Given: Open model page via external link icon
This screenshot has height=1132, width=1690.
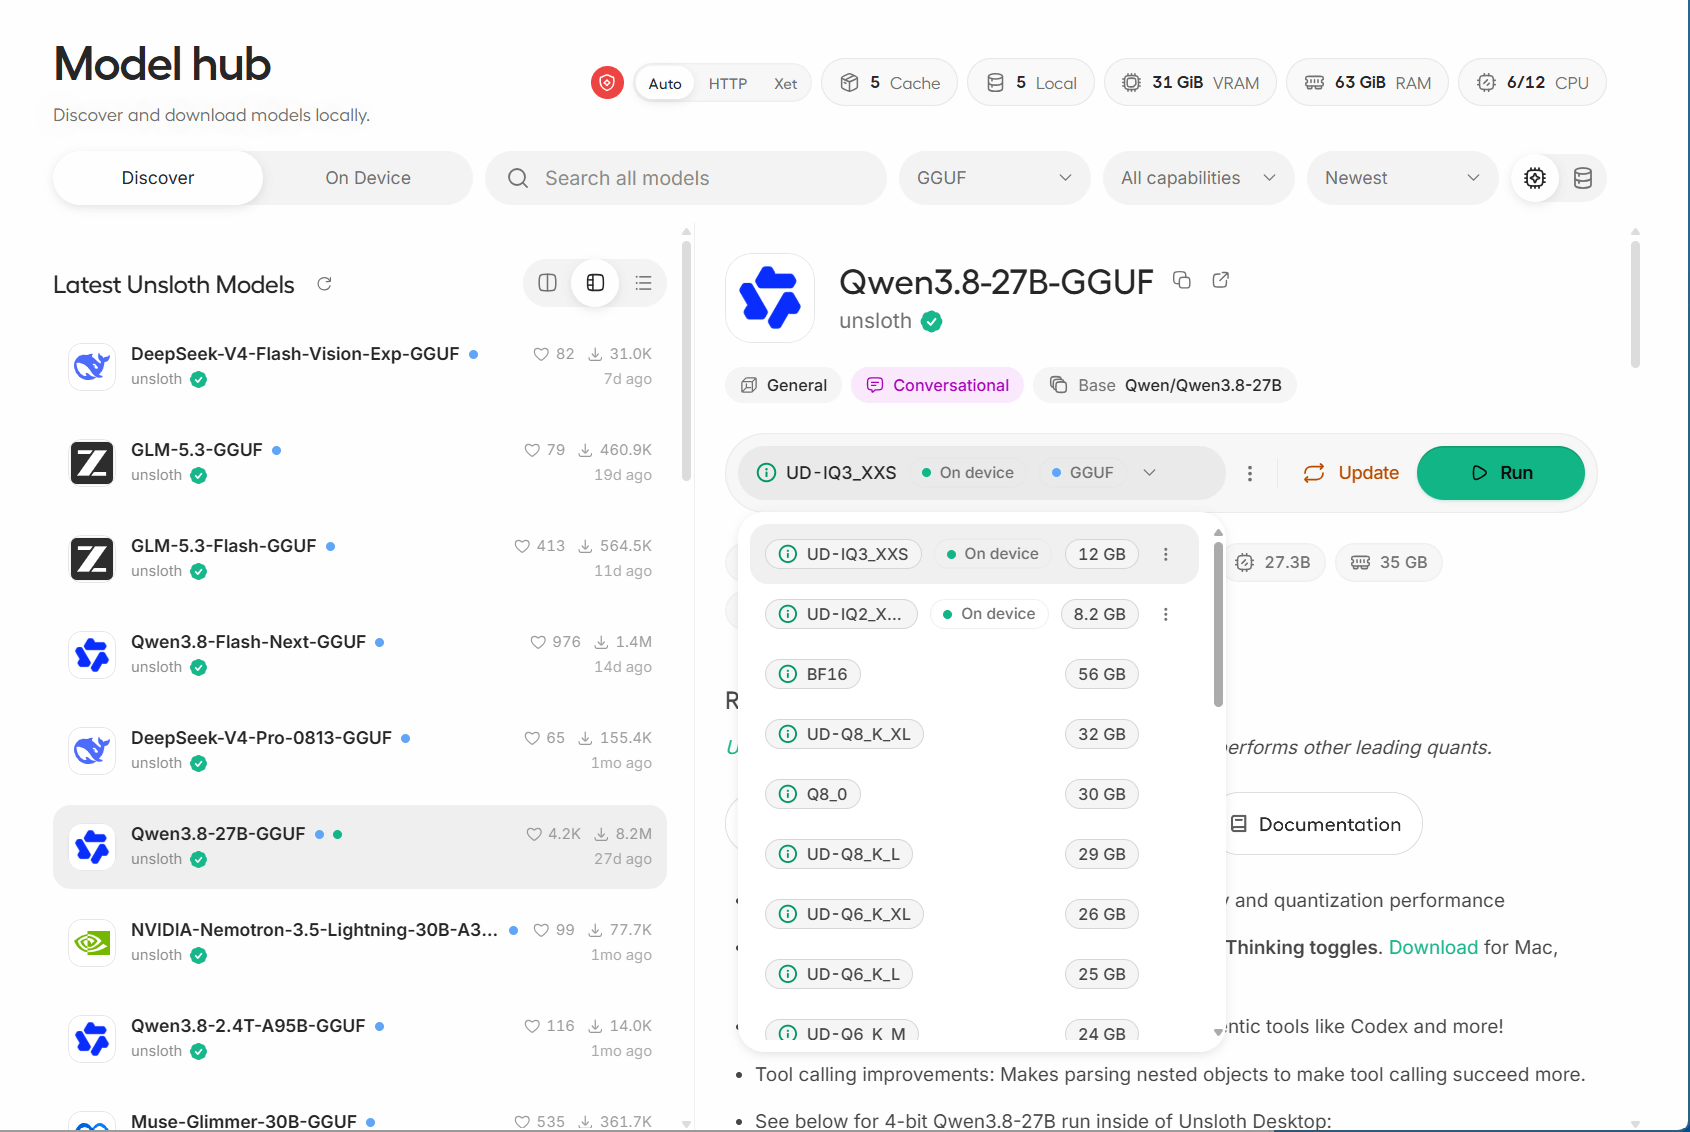Looking at the screenshot, I should click(x=1220, y=280).
